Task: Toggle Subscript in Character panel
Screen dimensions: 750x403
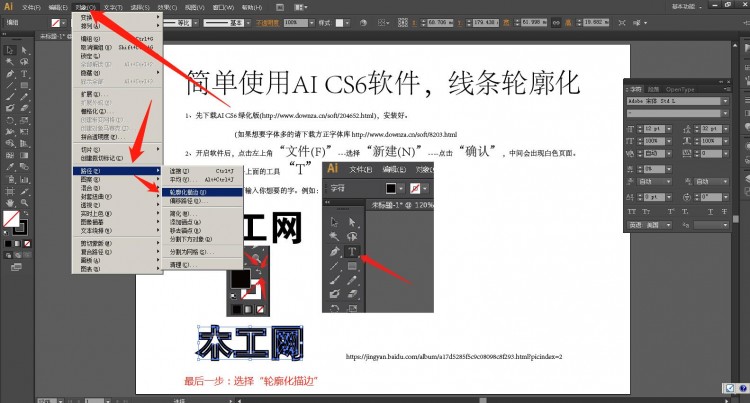Action: 685,211
